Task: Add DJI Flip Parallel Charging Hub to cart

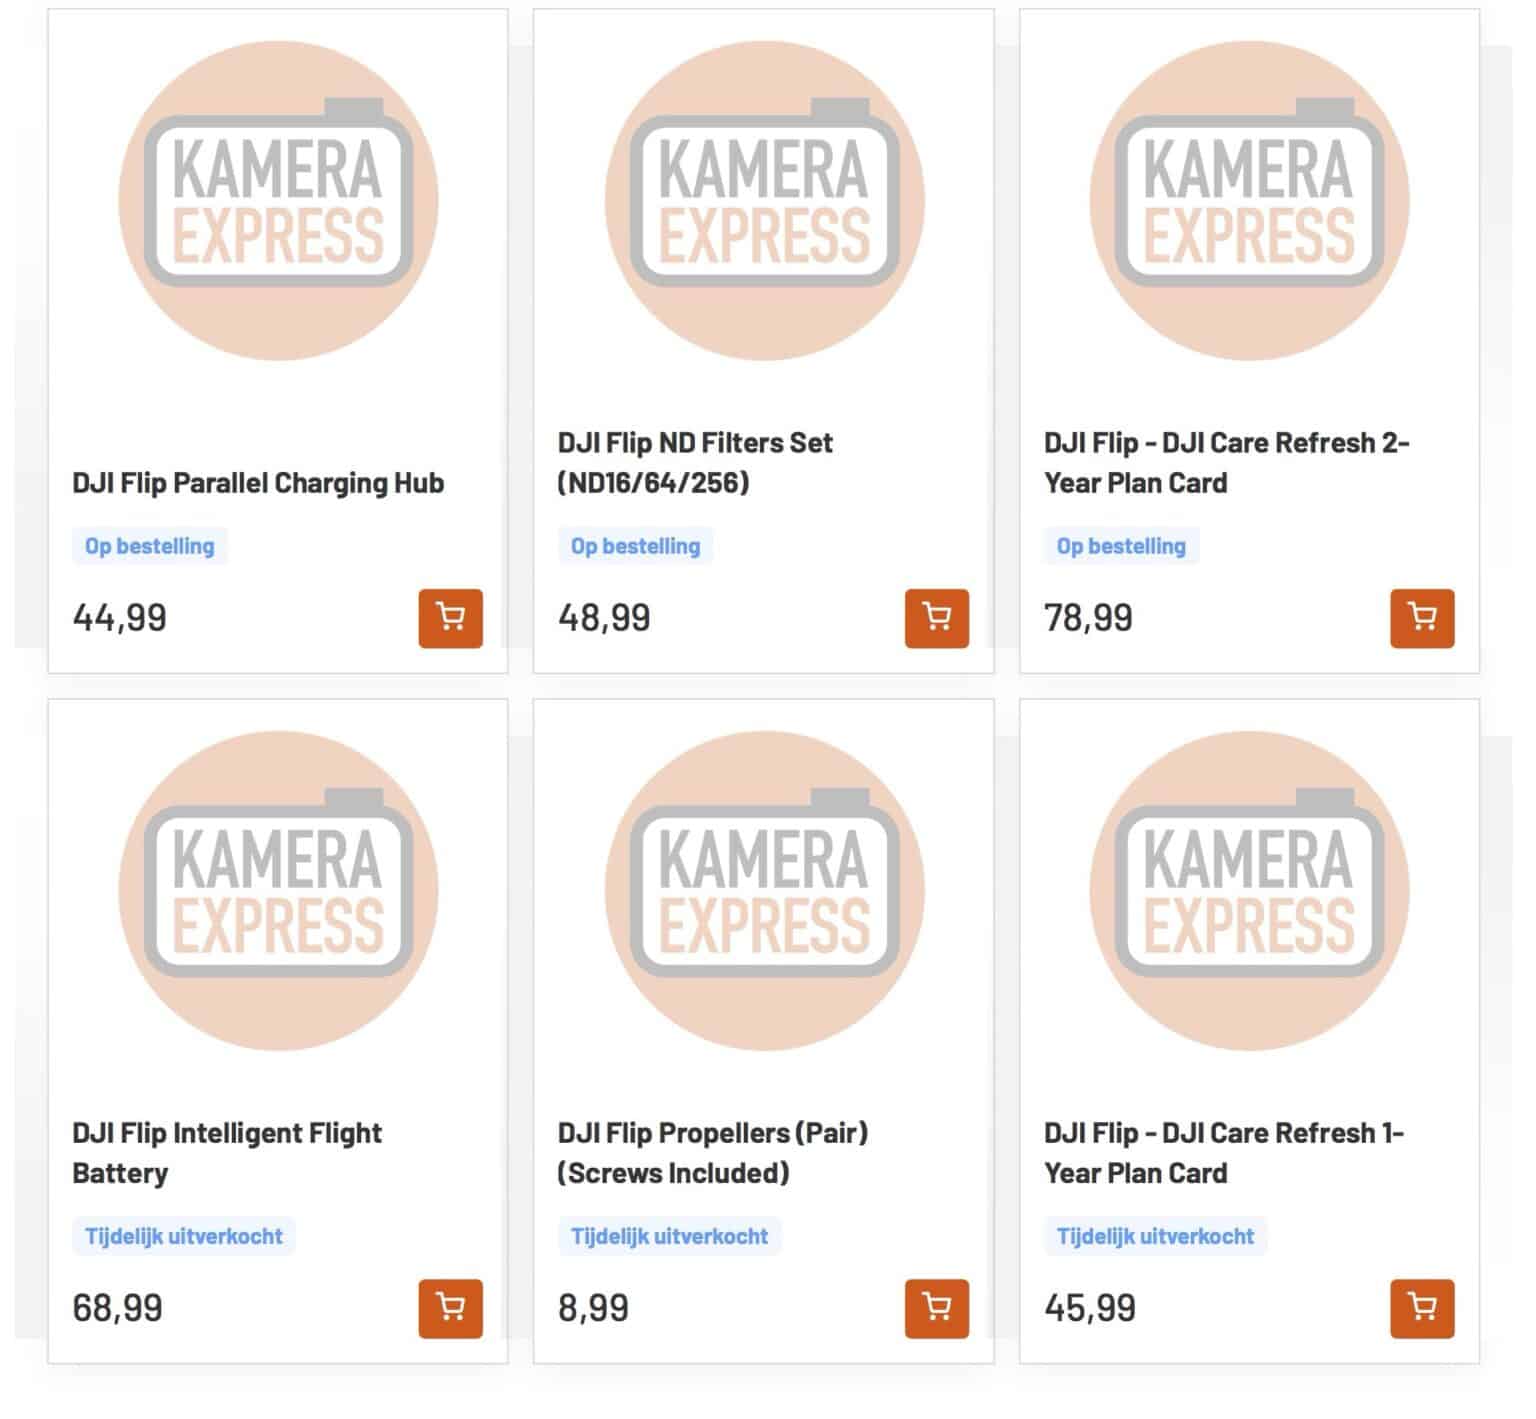Action: [x=450, y=618]
